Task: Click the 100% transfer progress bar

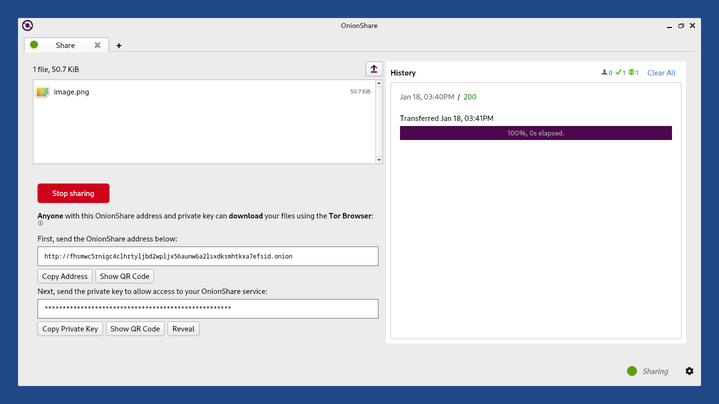Action: [536, 133]
